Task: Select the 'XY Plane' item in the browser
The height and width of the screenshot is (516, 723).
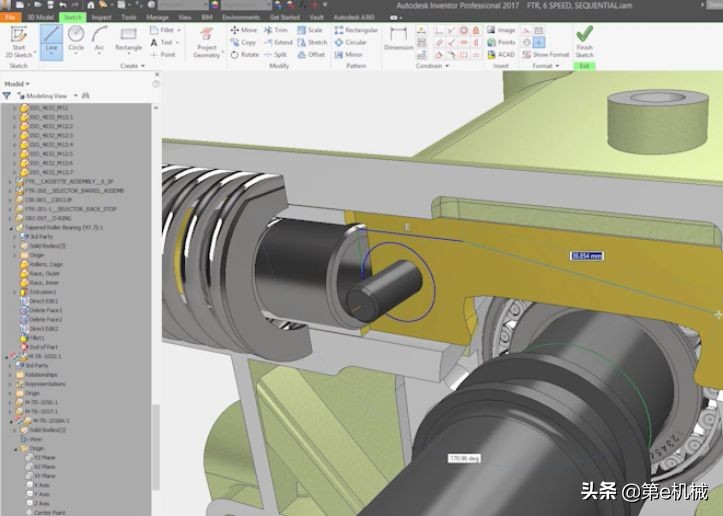Action: (x=41, y=476)
